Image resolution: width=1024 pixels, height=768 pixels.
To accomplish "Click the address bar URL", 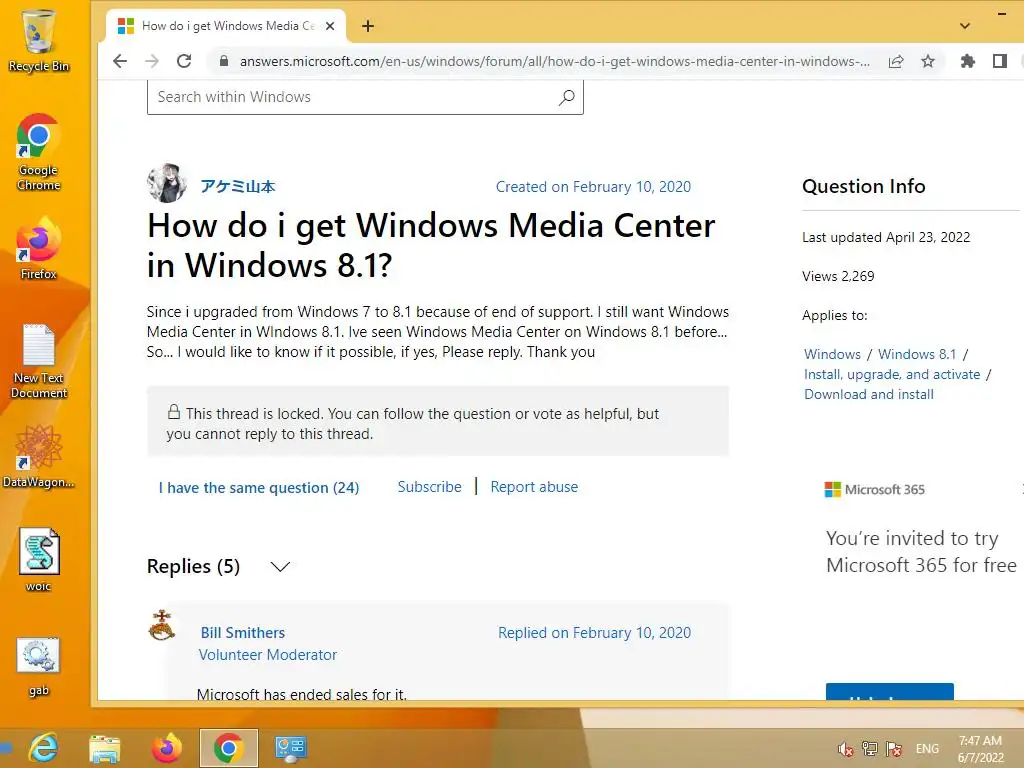I will 554,61.
